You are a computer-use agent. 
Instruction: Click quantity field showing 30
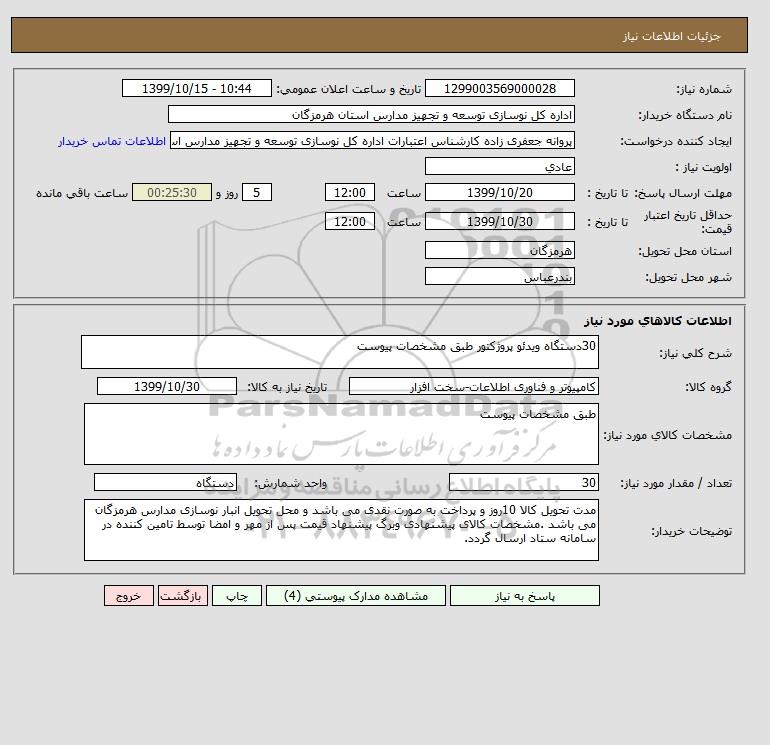523,482
